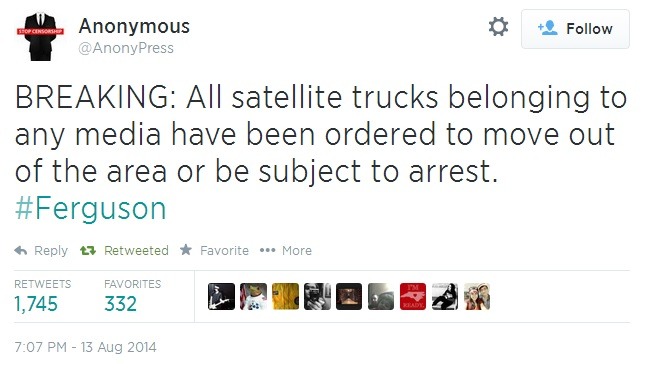View the 332 favorites count
This screenshot has width=645, height=370.
pos(120,304)
